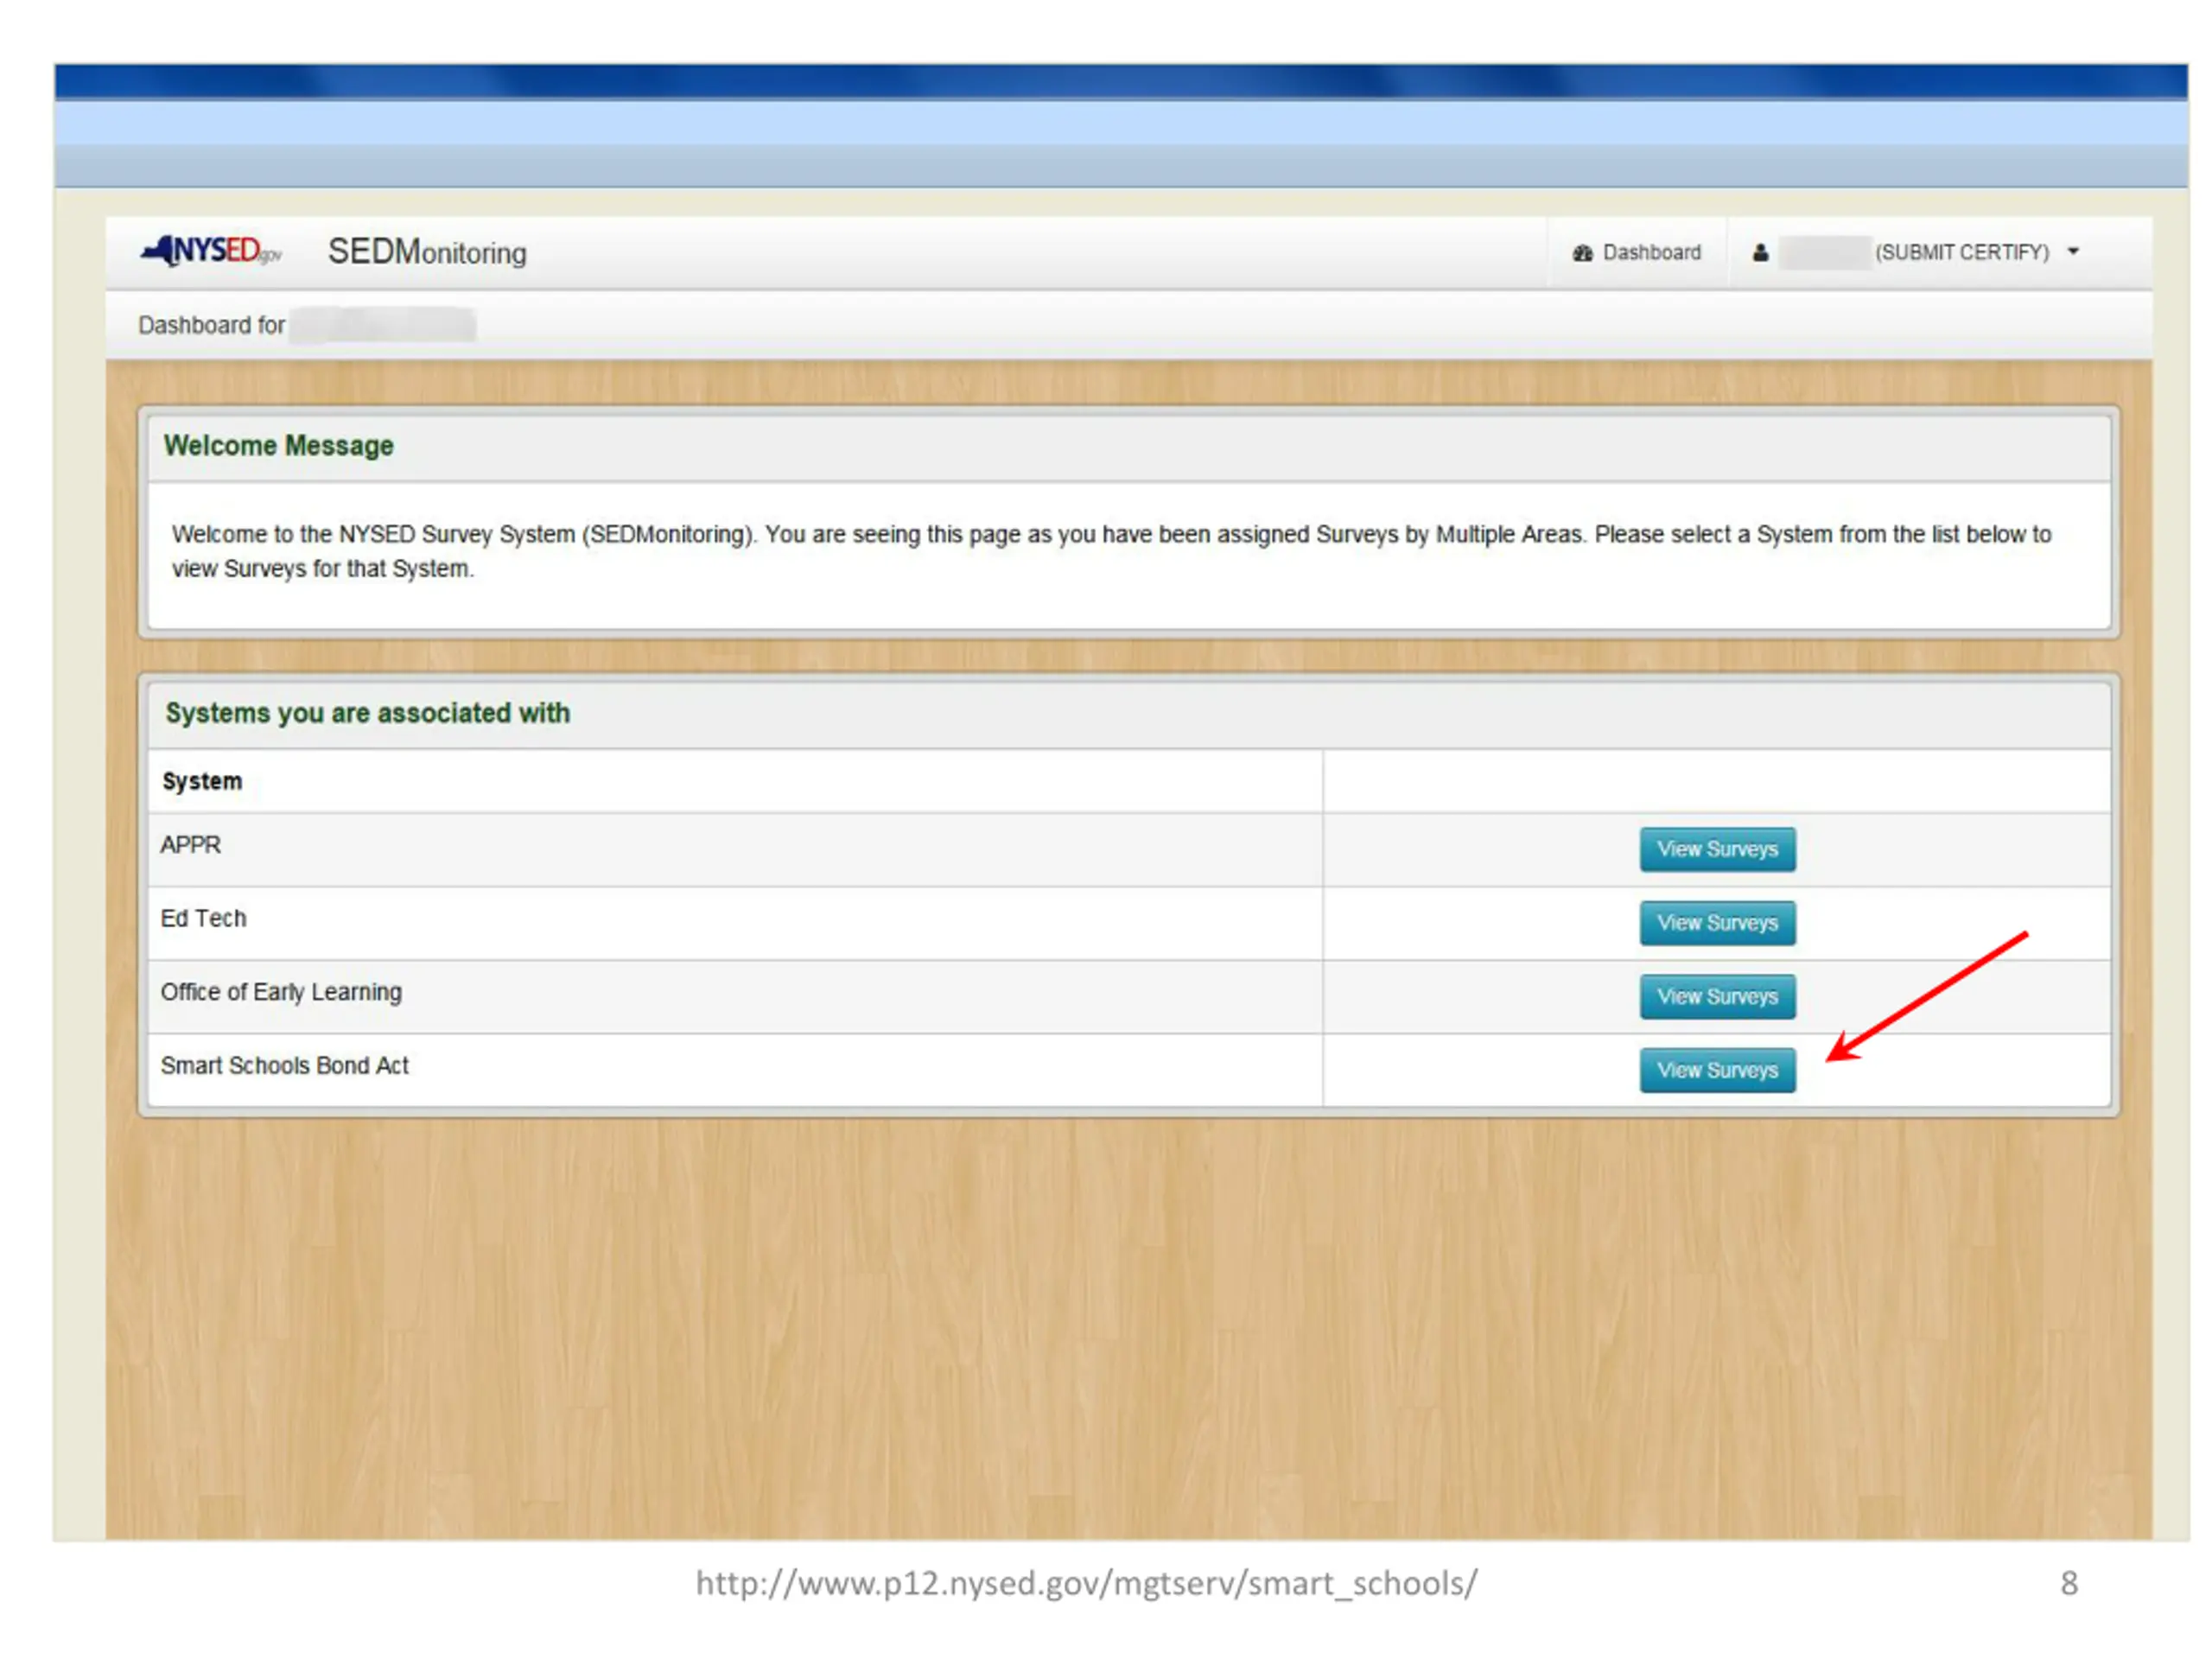
Task: Click the NYSED.gov logo
Action: click(212, 250)
